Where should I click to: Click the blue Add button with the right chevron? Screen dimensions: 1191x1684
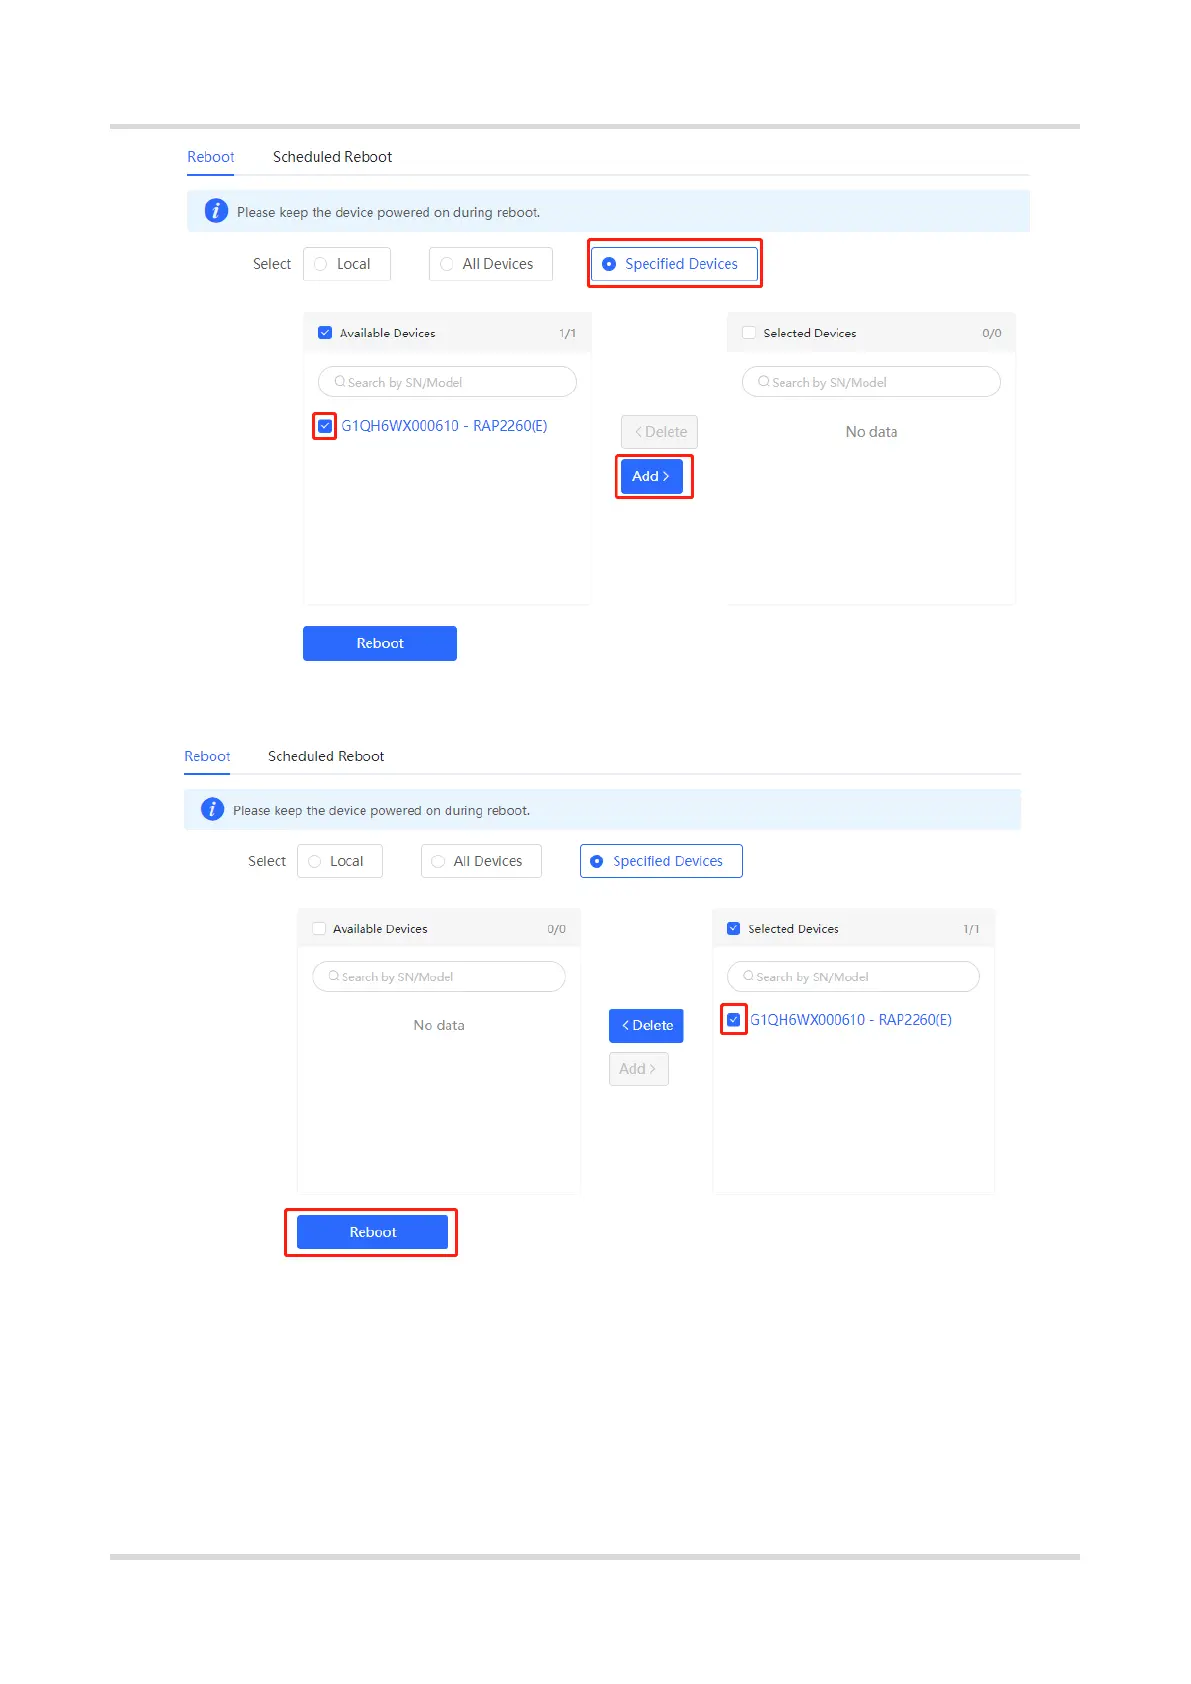point(652,476)
